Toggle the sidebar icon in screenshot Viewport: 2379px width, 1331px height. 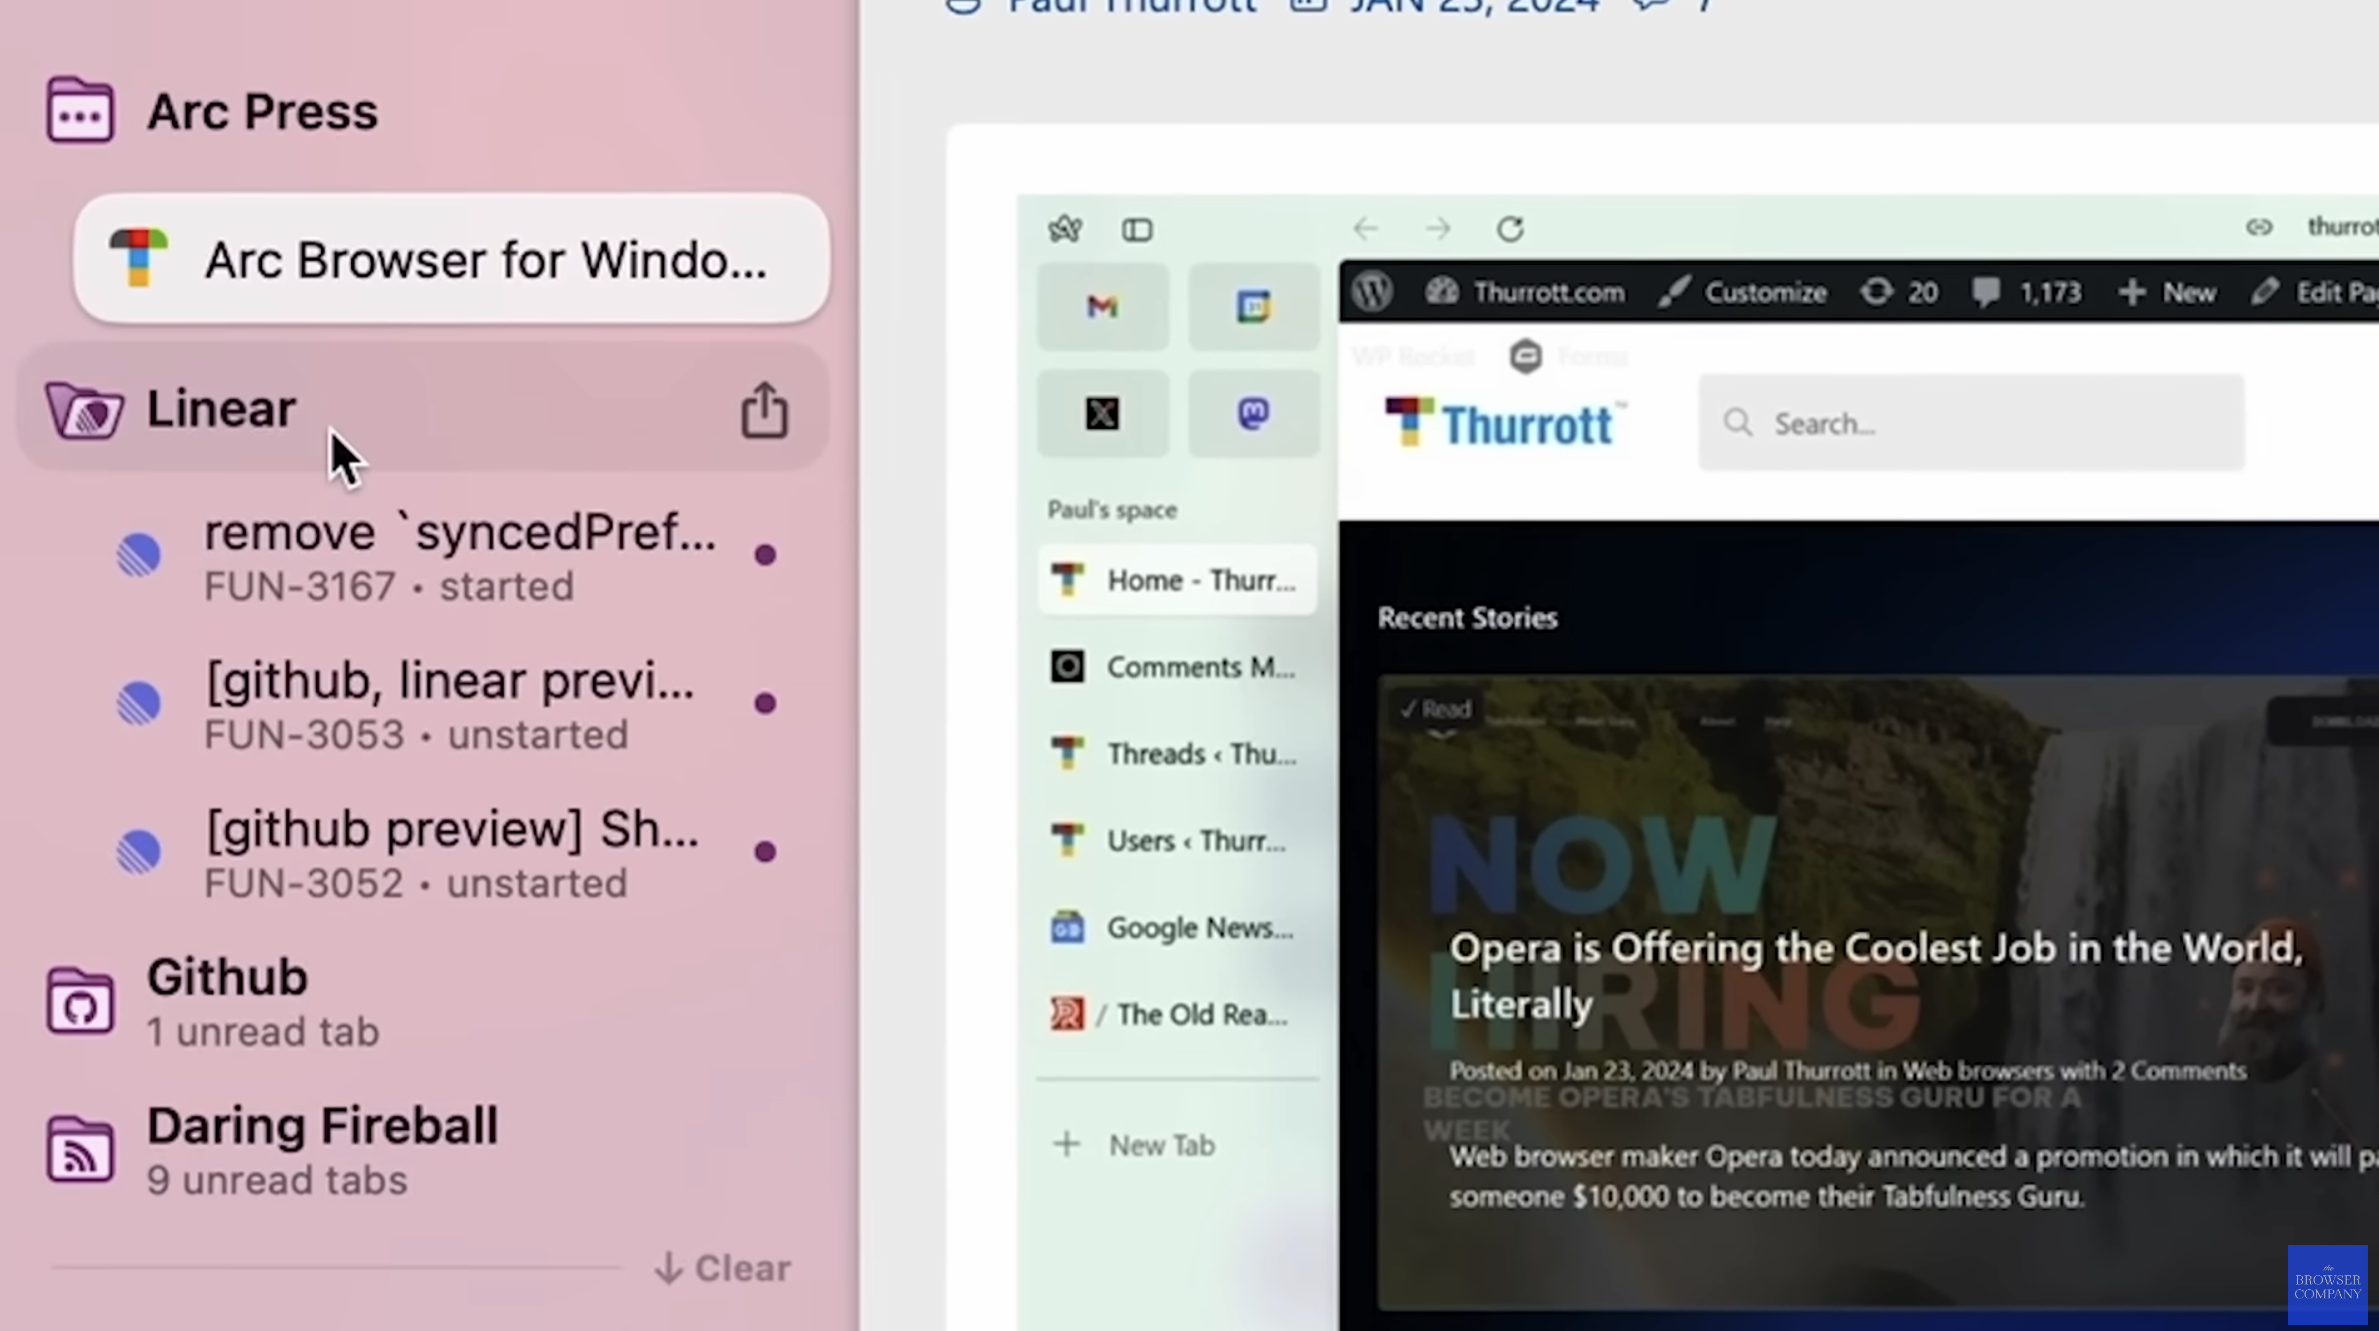click(x=1137, y=230)
